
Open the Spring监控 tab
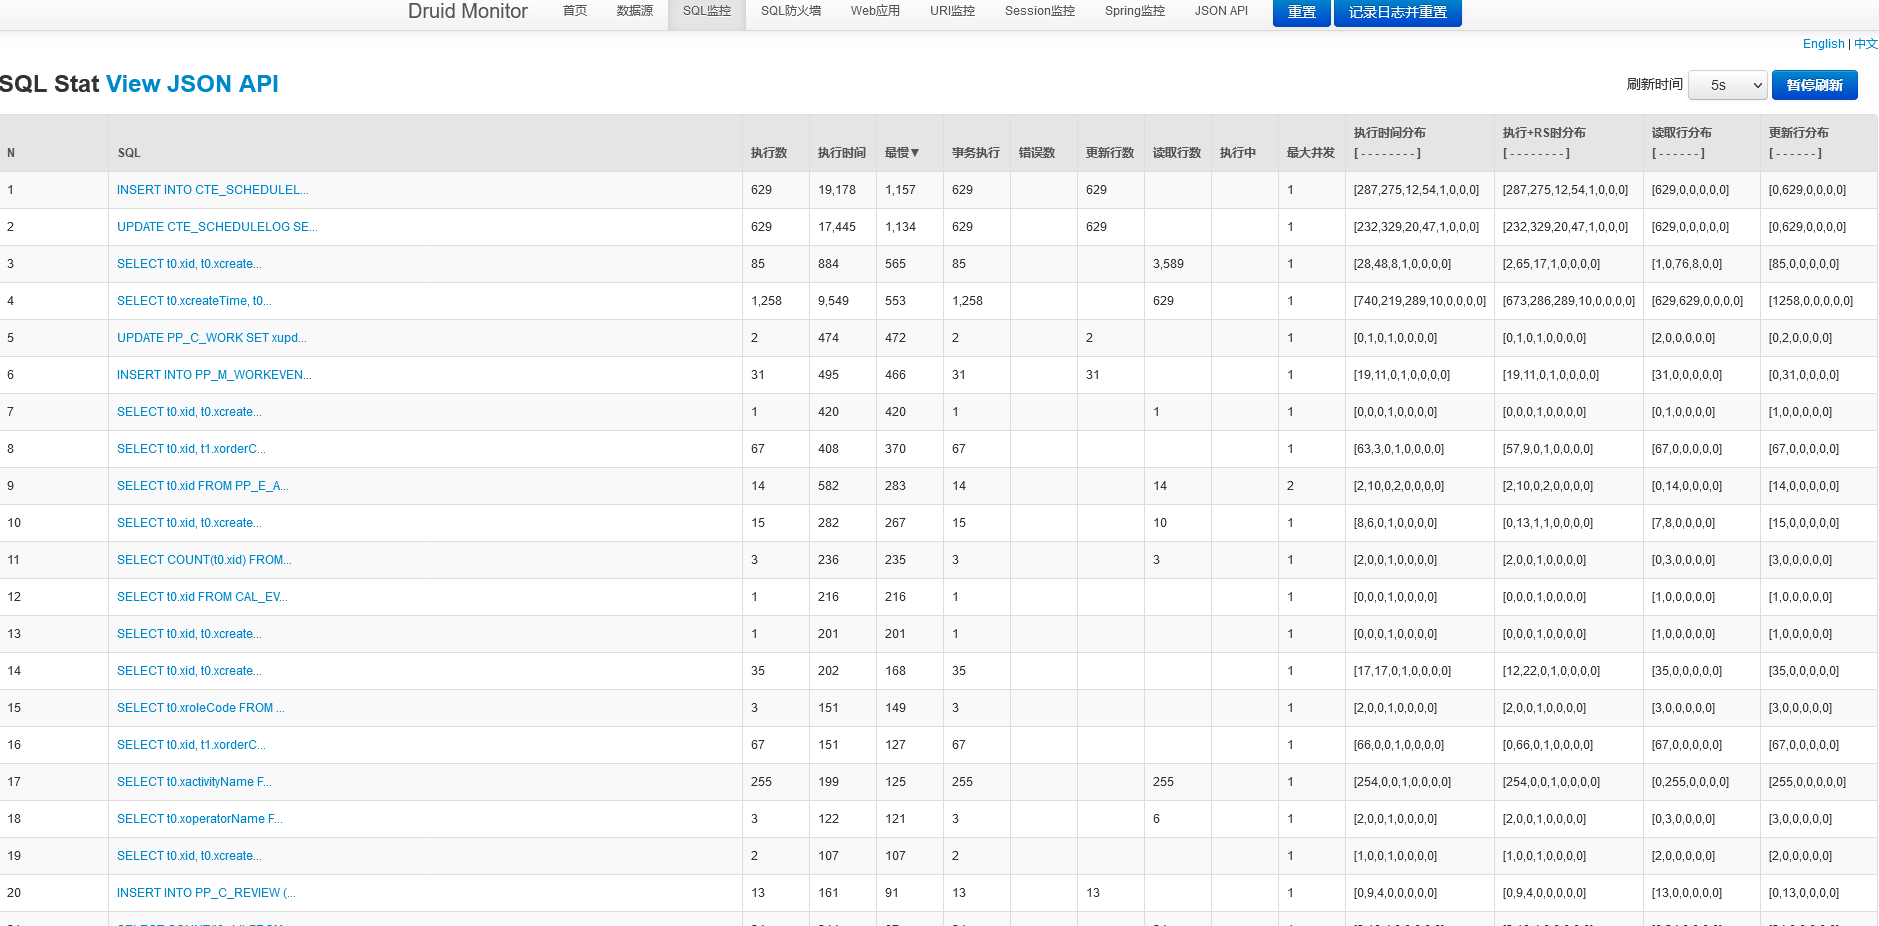coord(1134,11)
